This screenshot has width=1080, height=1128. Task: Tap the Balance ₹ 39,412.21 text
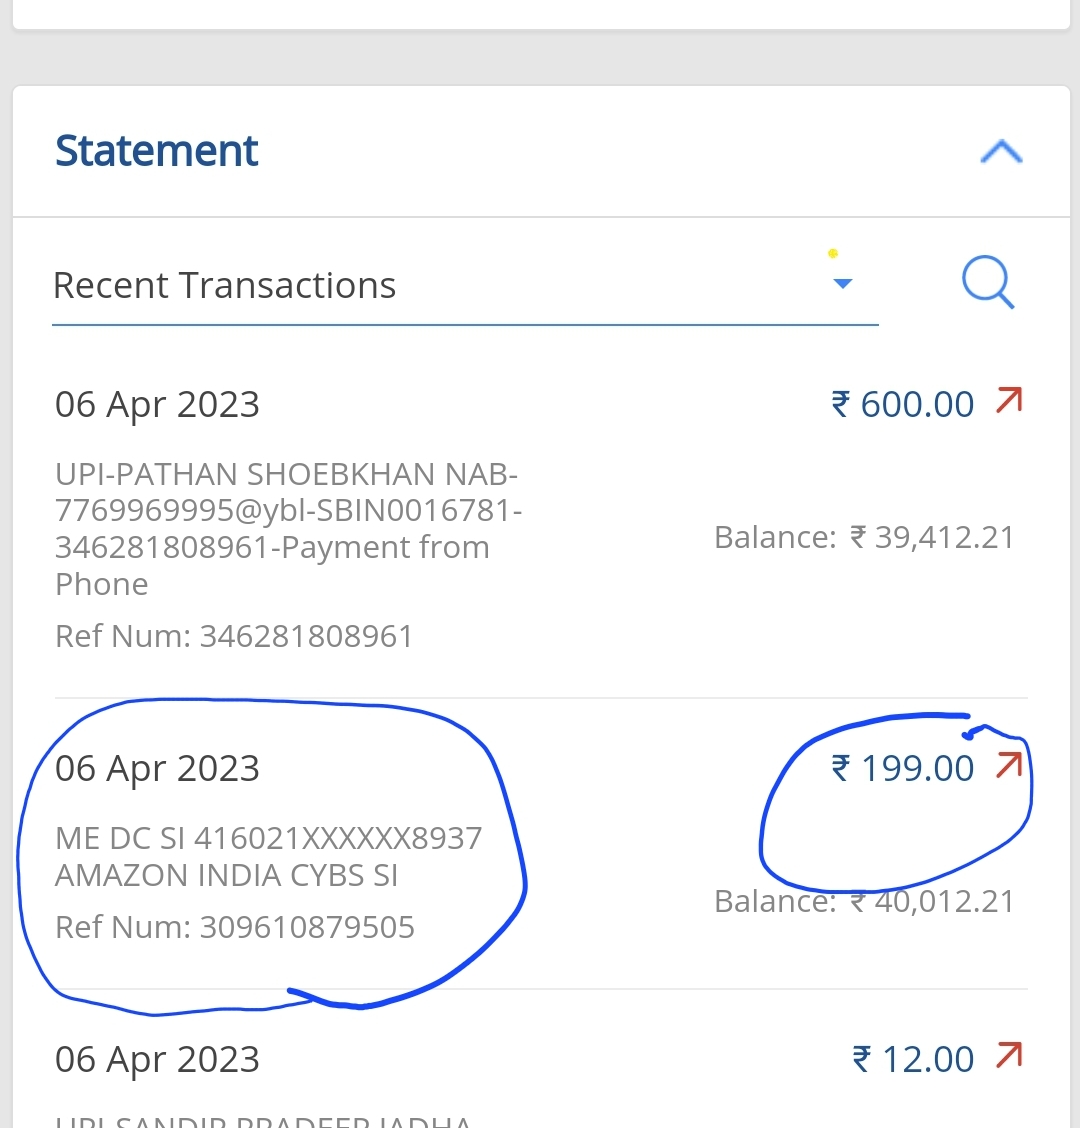[864, 538]
